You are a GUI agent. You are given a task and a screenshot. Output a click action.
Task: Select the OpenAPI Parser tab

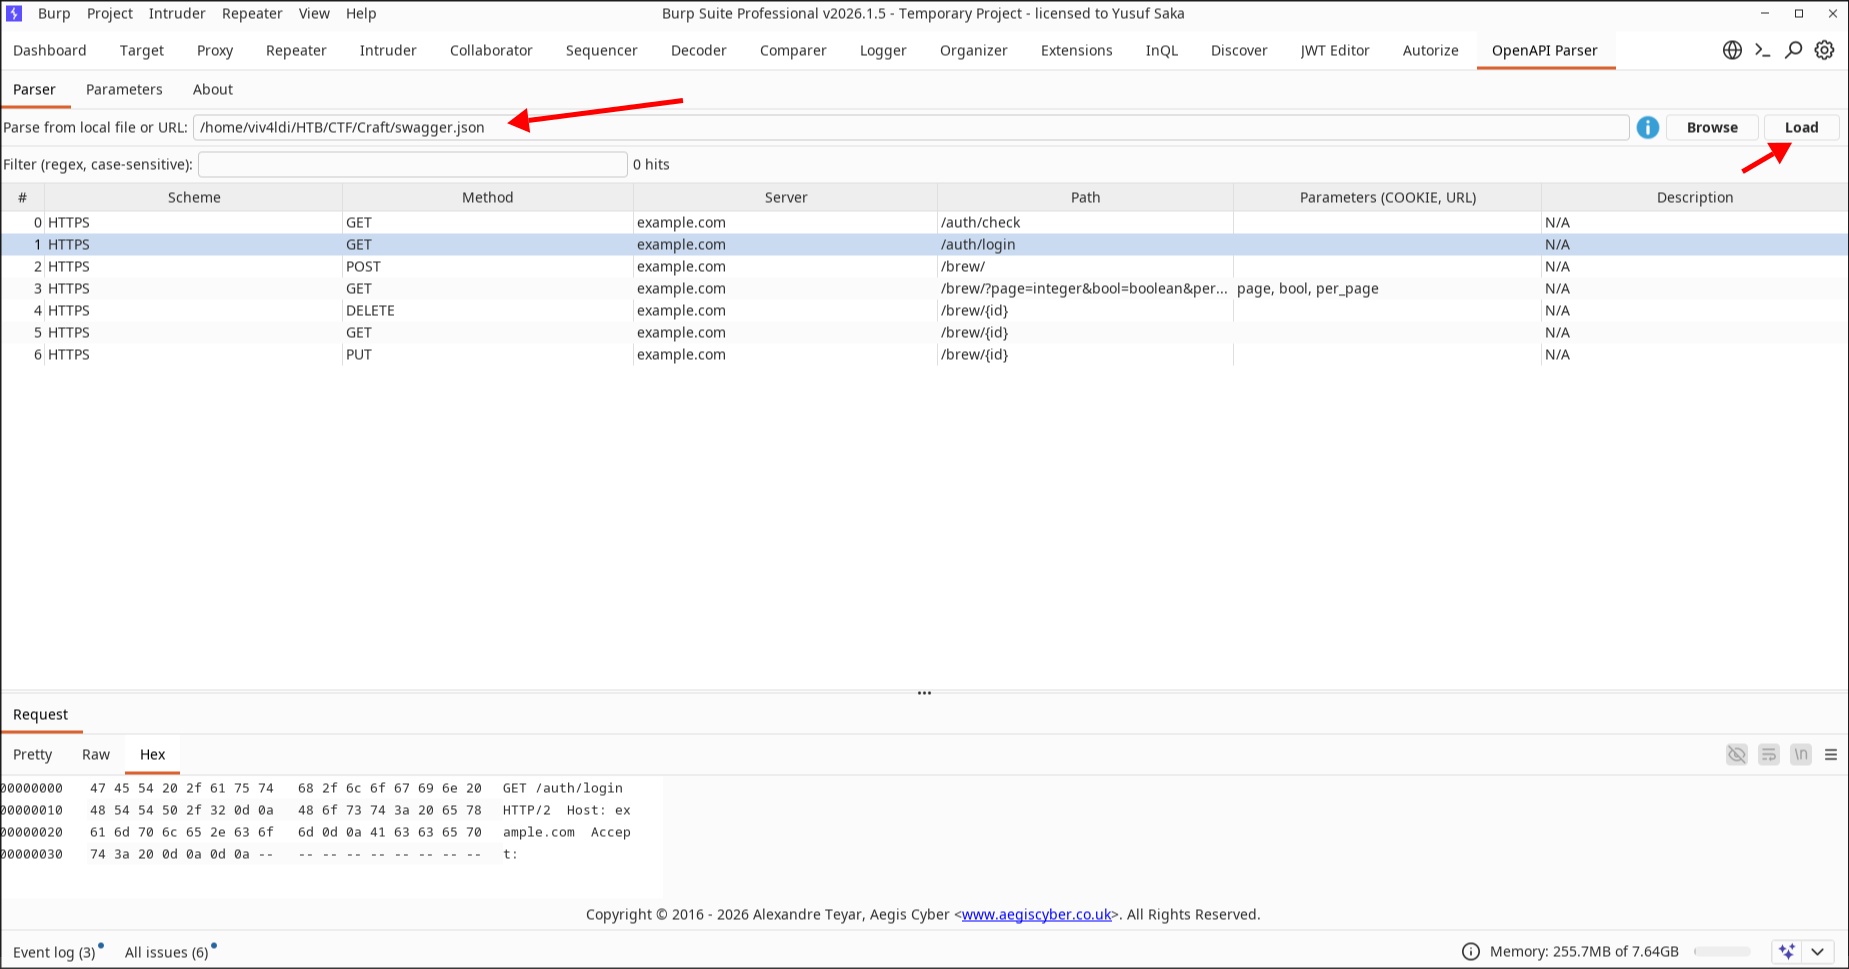tap(1545, 50)
